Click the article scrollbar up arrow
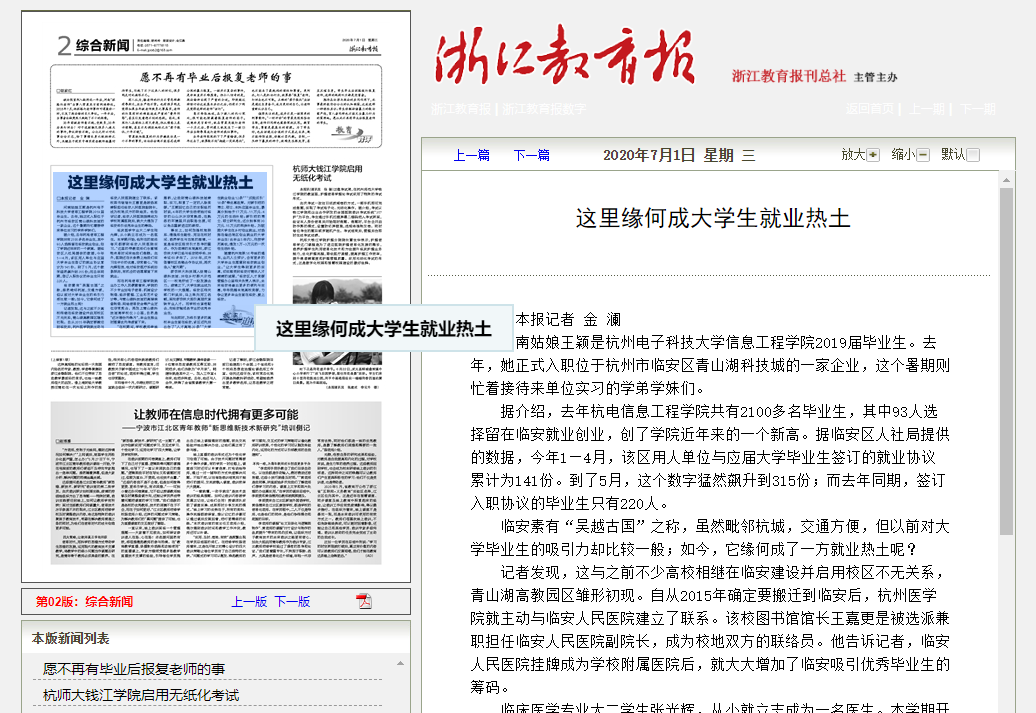The height and width of the screenshot is (713, 1036). click(1006, 180)
